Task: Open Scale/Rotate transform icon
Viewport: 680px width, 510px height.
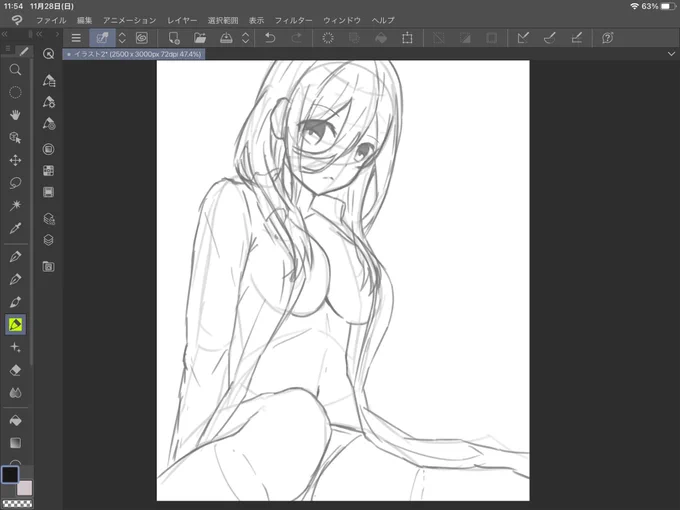Action: tap(407, 38)
